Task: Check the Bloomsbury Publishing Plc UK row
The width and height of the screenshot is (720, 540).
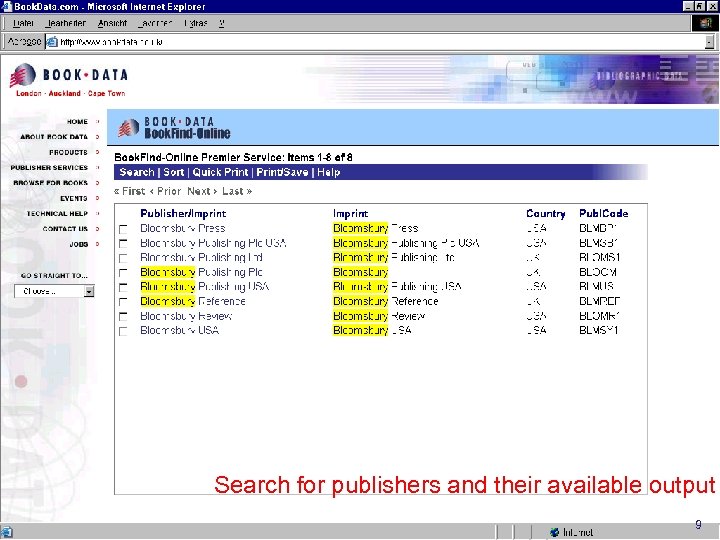Action: 123,273
